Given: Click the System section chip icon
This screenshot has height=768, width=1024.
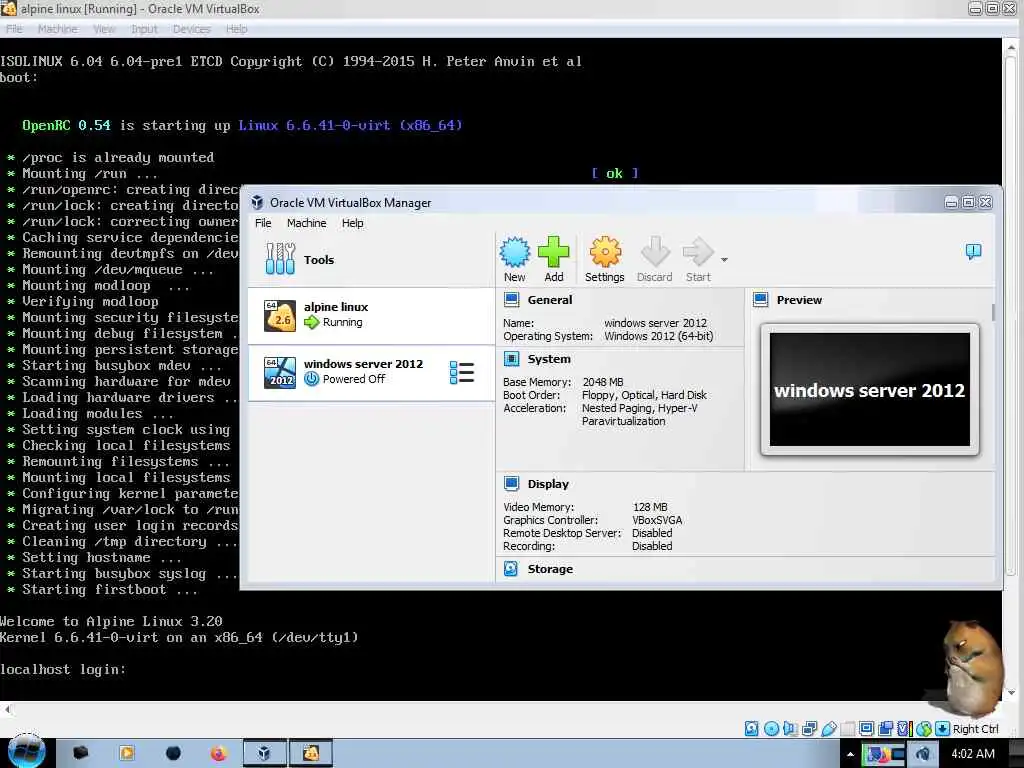Looking at the screenshot, I should coord(511,359).
